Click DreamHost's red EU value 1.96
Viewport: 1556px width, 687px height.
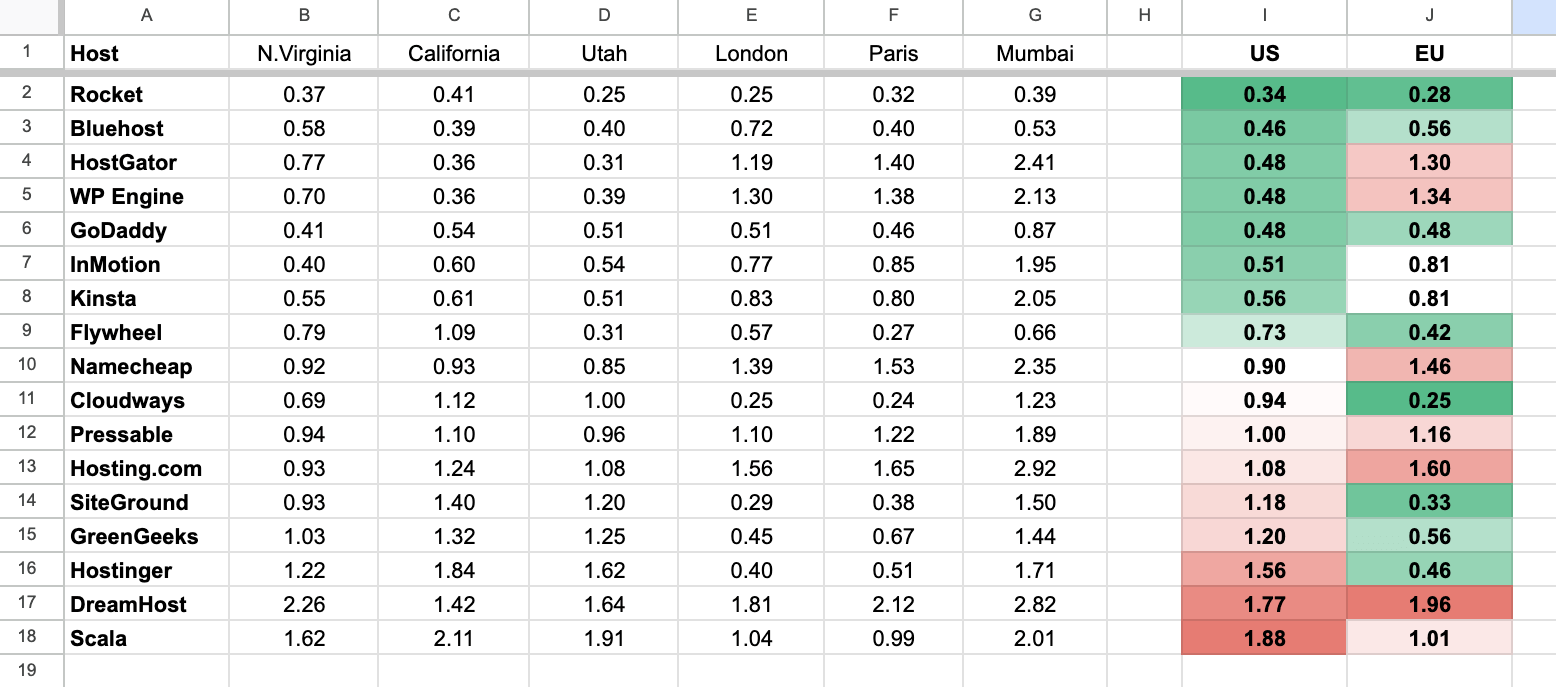1429,605
